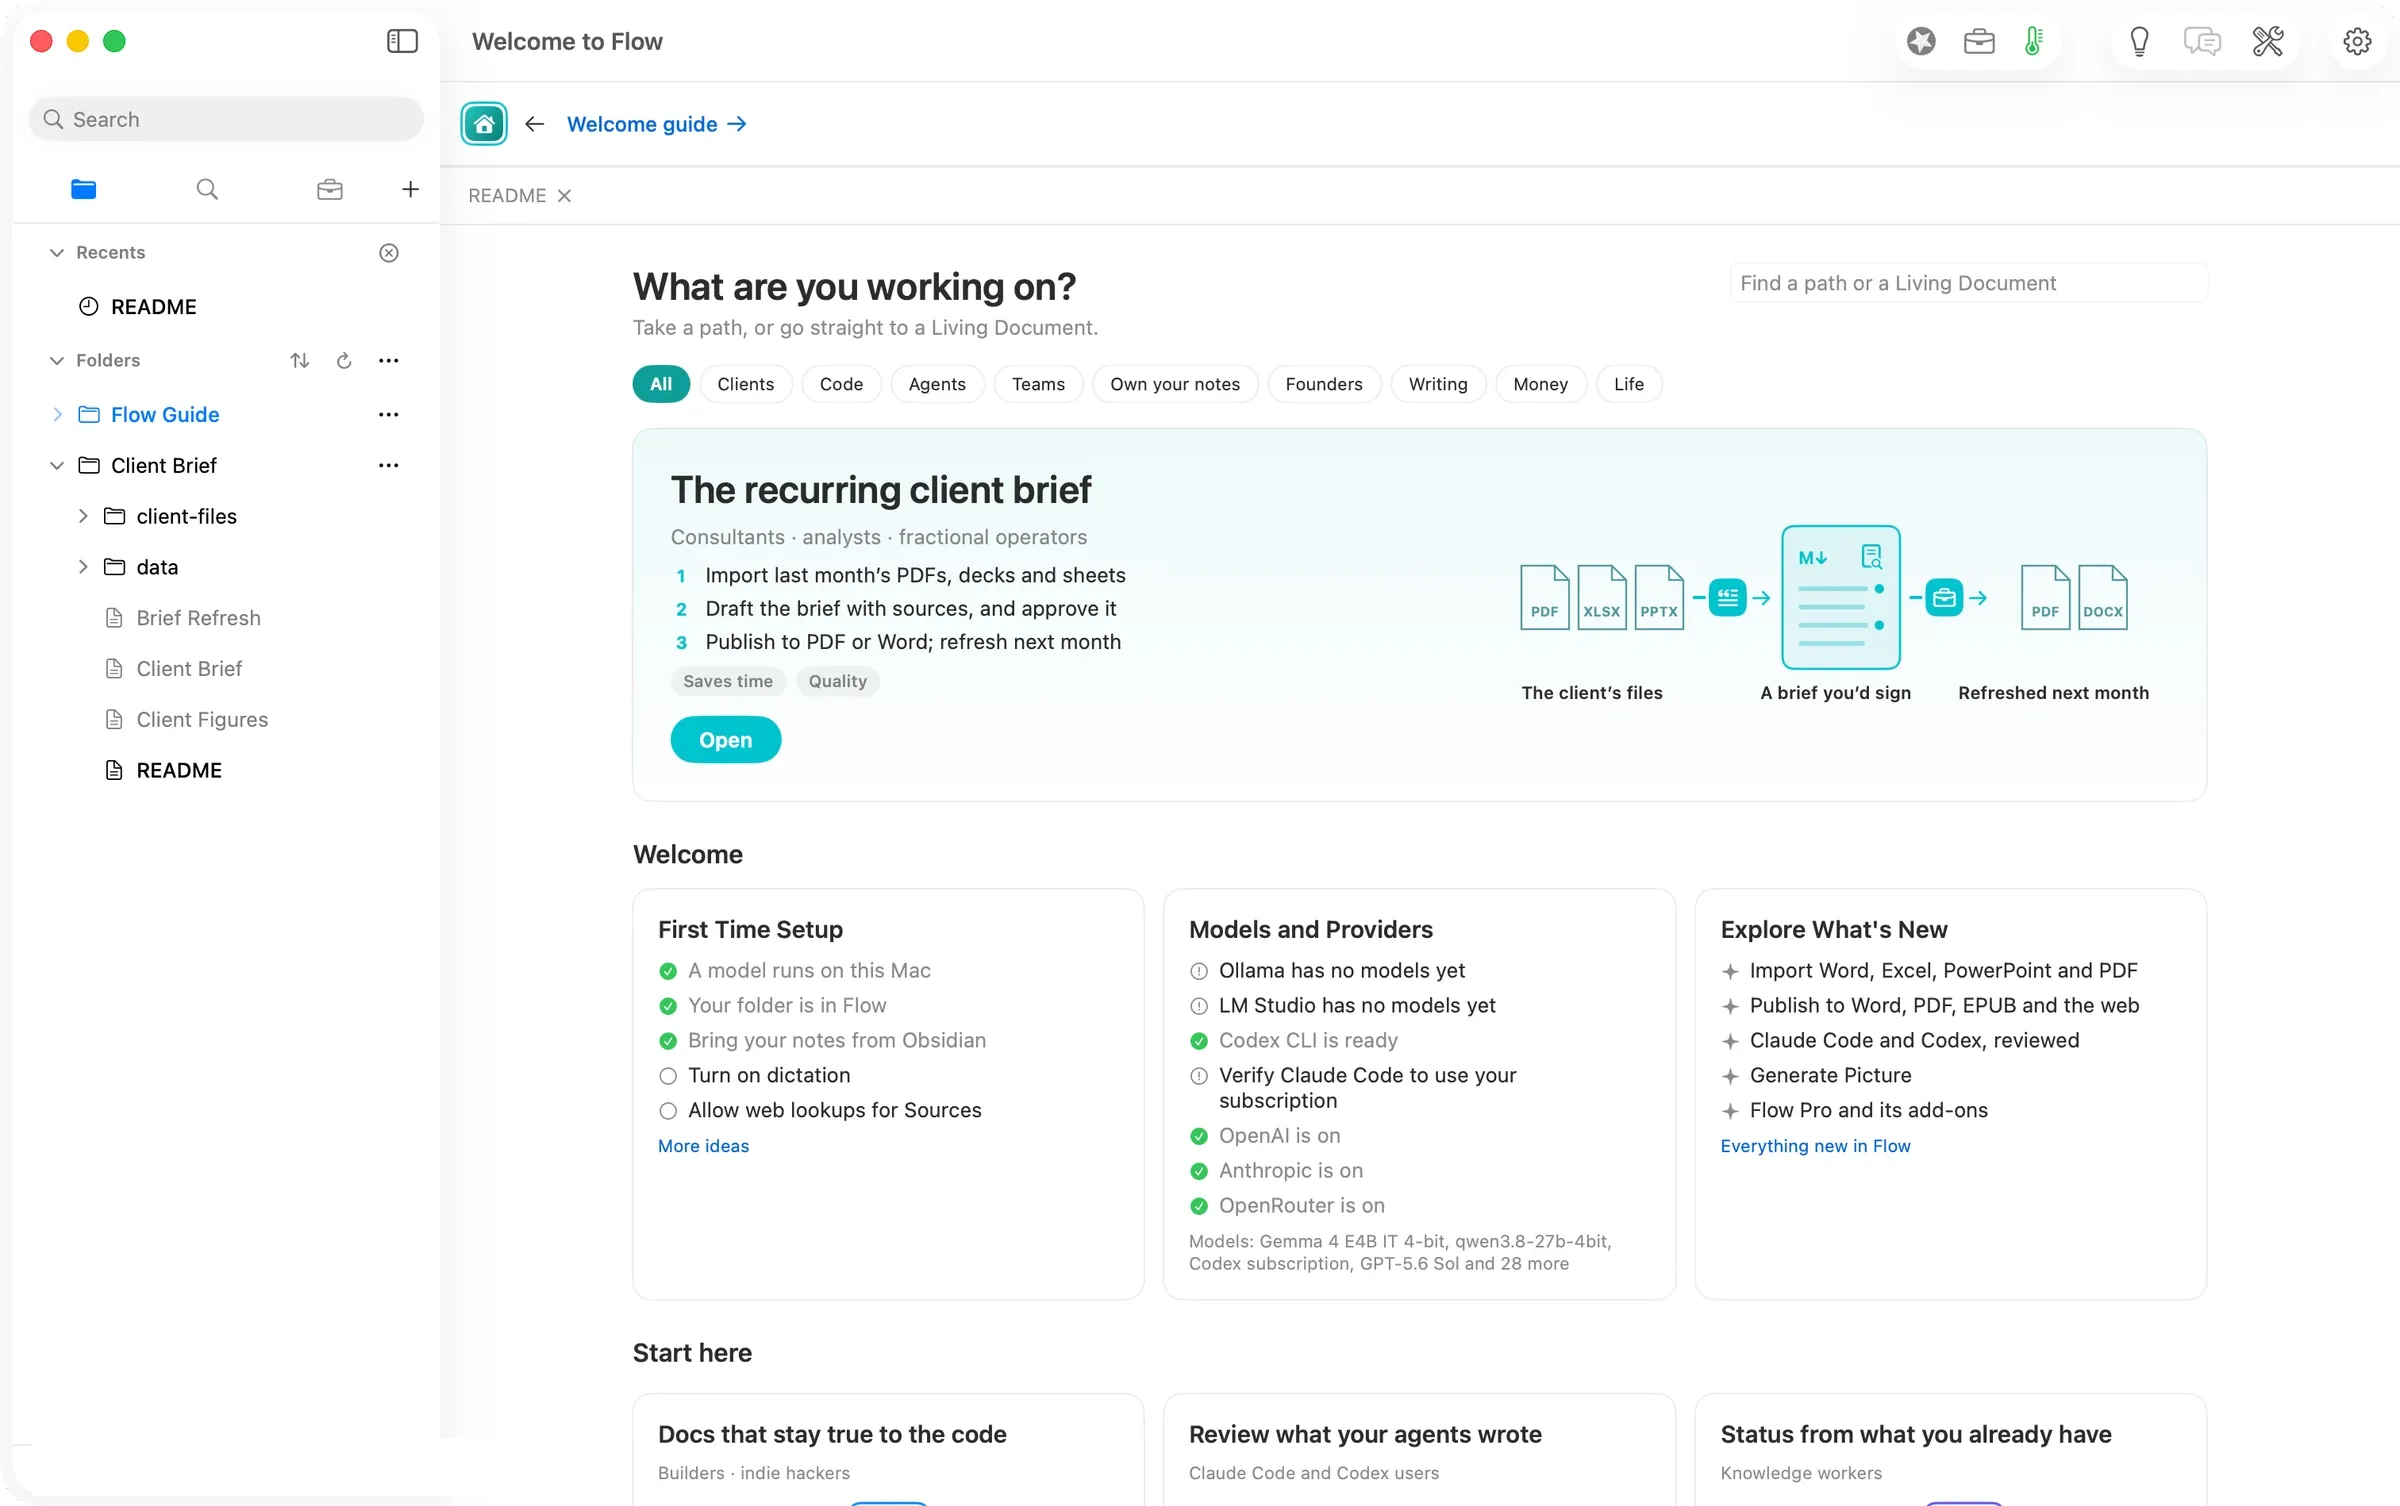Select the All filter chip
This screenshot has height=1506, width=2400.
click(661, 384)
